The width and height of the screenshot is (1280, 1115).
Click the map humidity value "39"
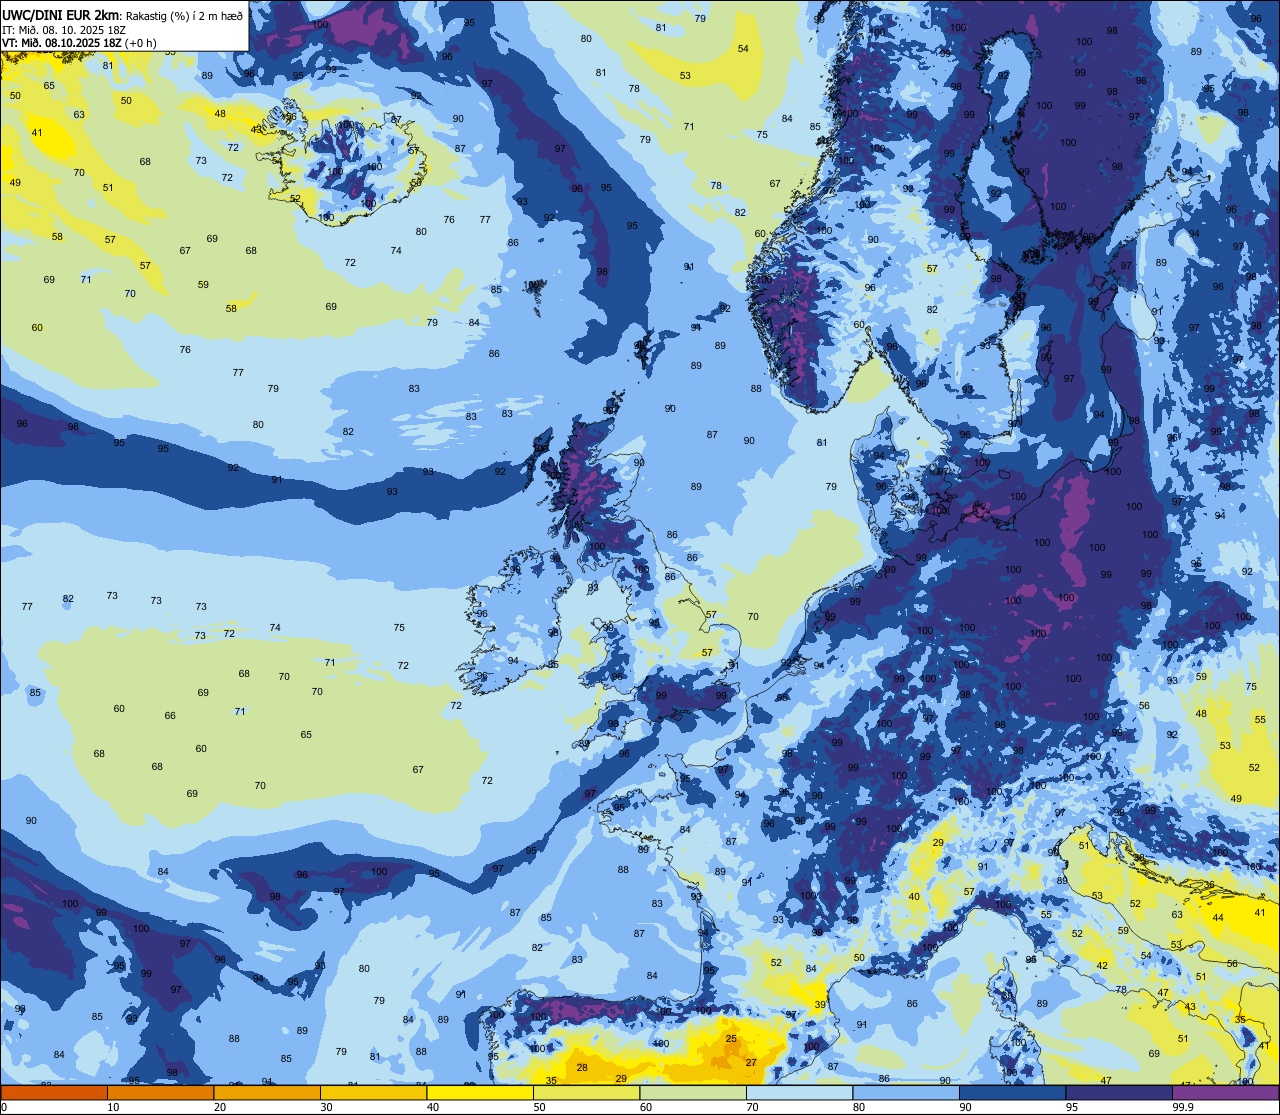pyautogui.click(x=820, y=1005)
